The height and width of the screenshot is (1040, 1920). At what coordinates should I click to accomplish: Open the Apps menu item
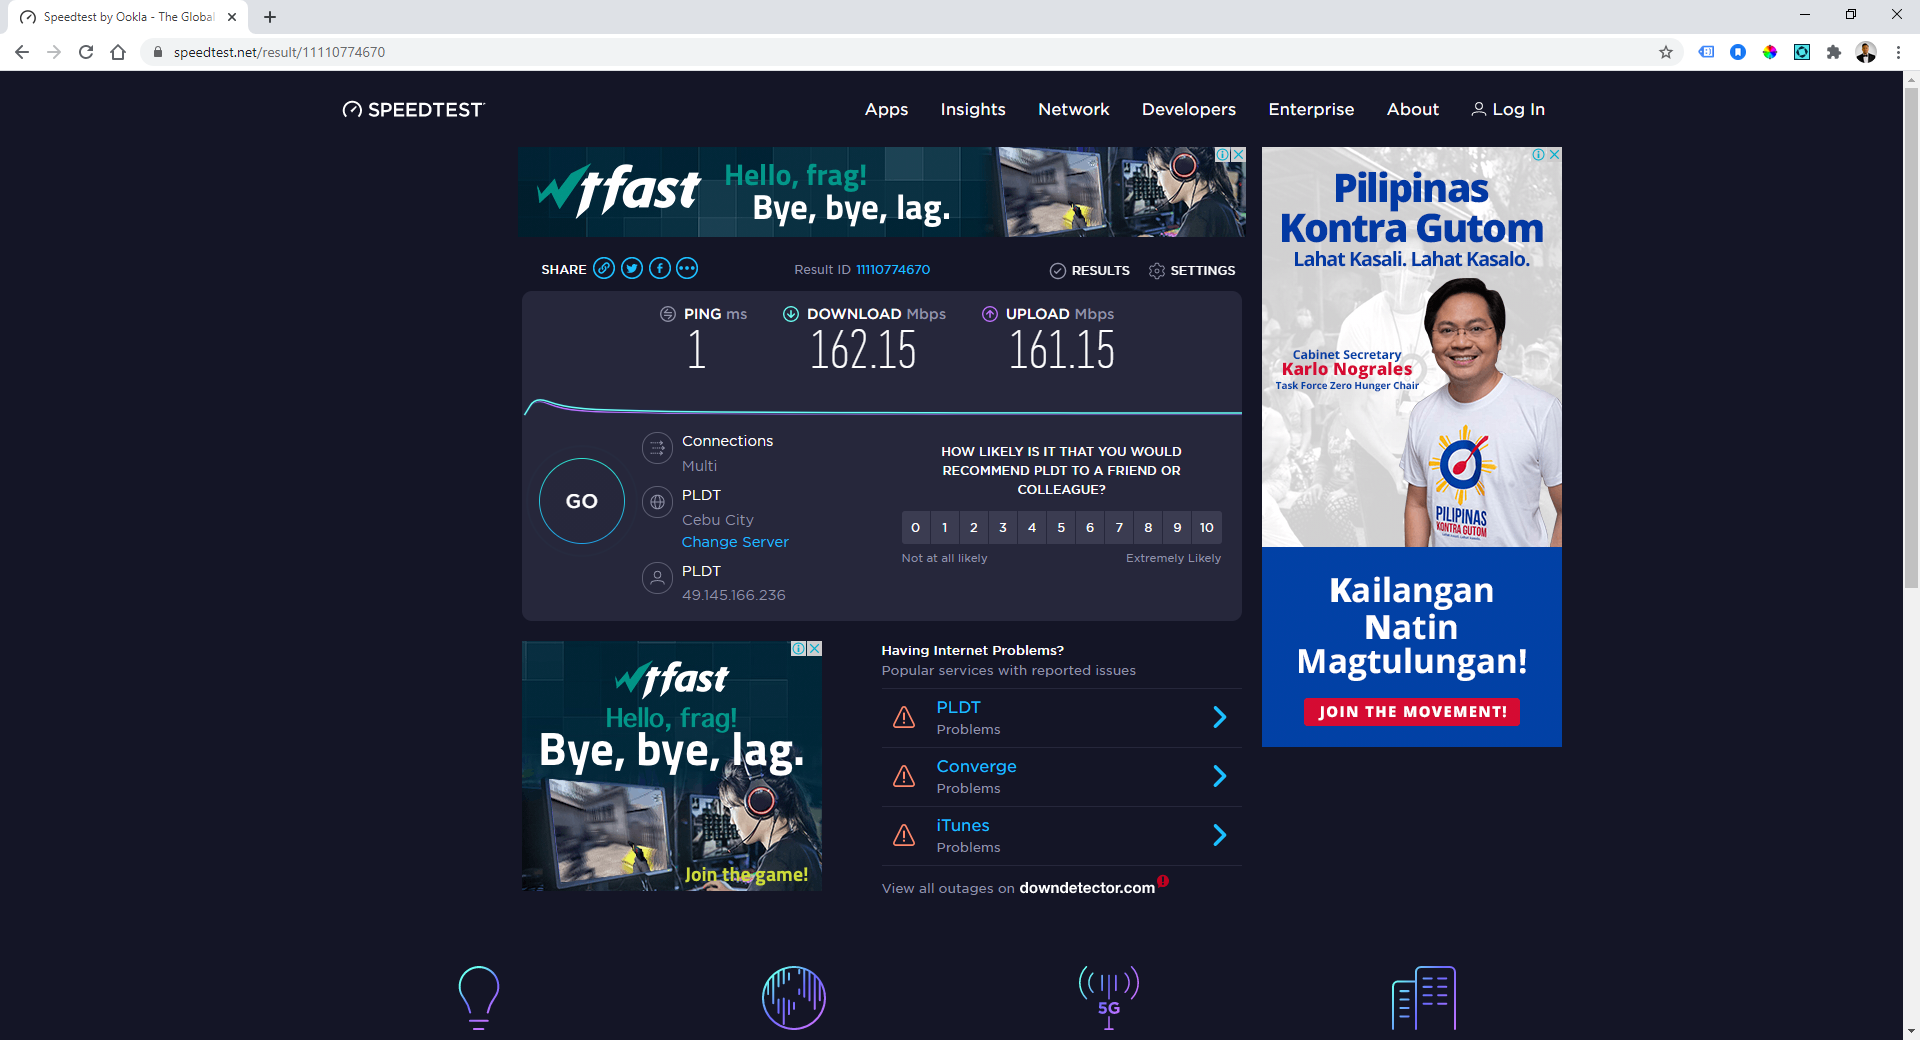(x=886, y=109)
